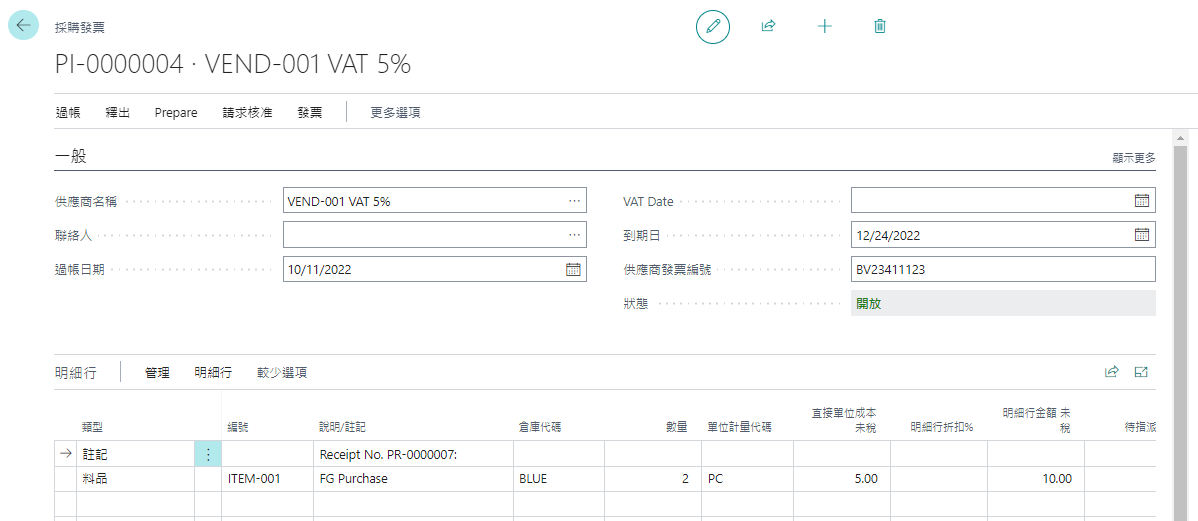The height and width of the screenshot is (521, 1198).
Task: Click the unit cost cell 5.00
Action: (x=842, y=479)
